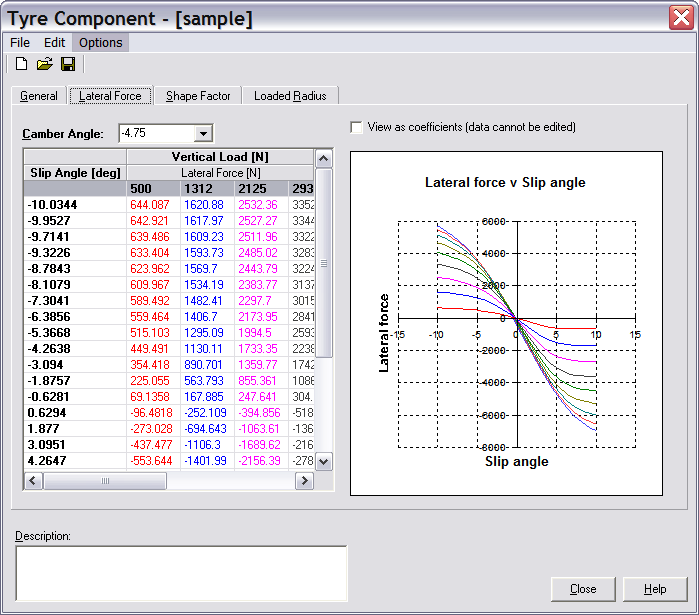The height and width of the screenshot is (615, 699).
Task: Select slip angle row -9.9527
Action: point(75,221)
